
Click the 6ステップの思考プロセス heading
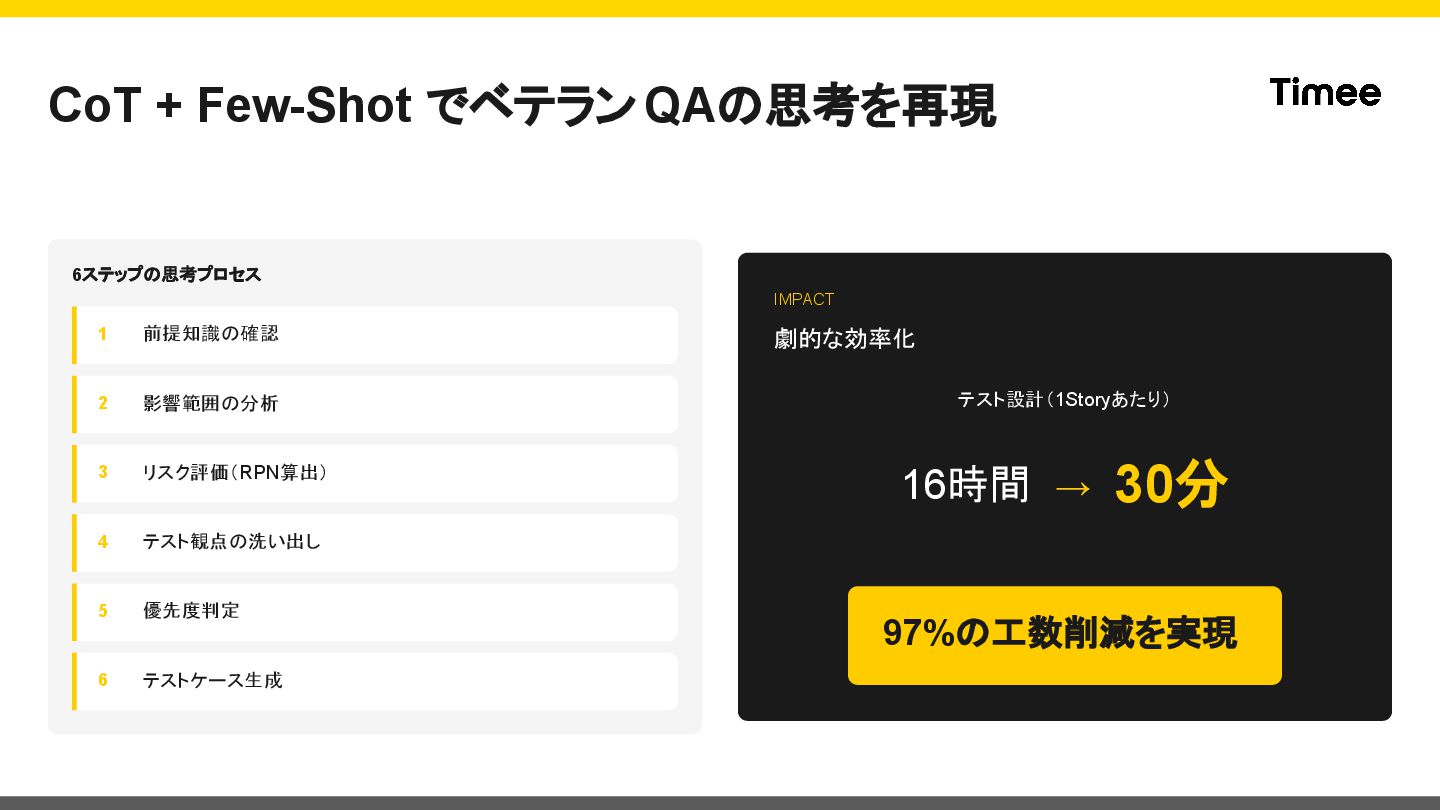pyautogui.click(x=166, y=274)
